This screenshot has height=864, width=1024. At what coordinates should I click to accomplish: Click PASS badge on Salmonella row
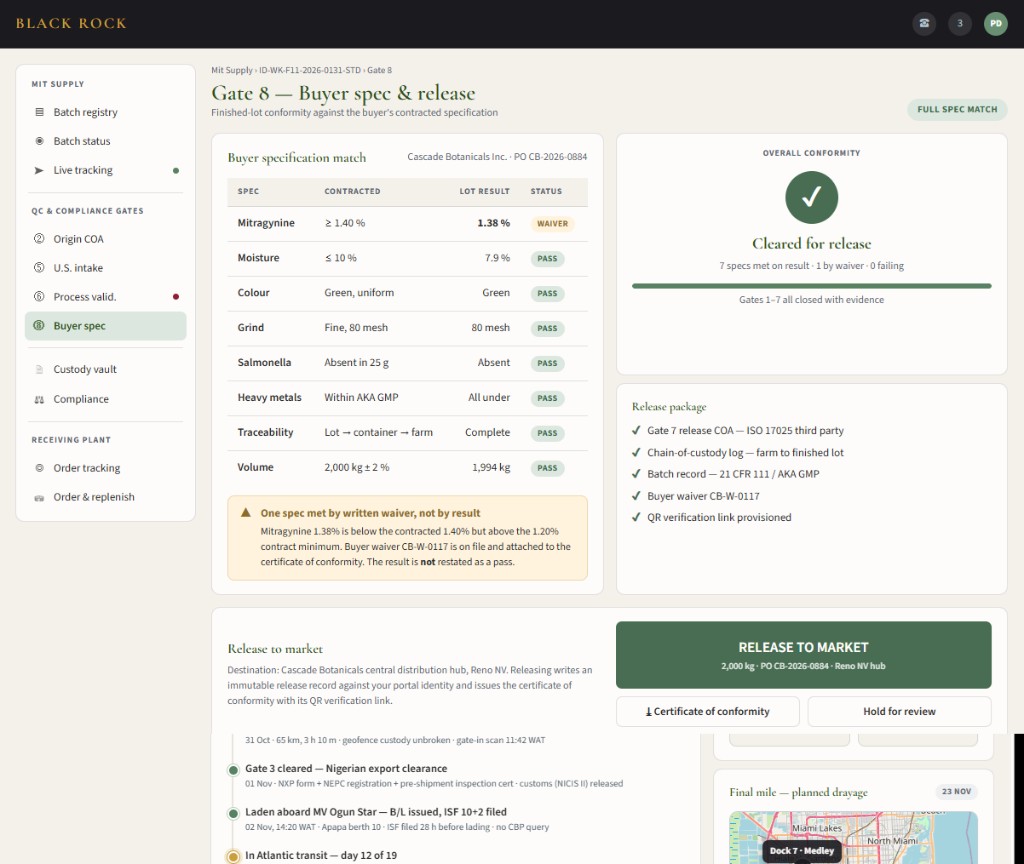(547, 363)
